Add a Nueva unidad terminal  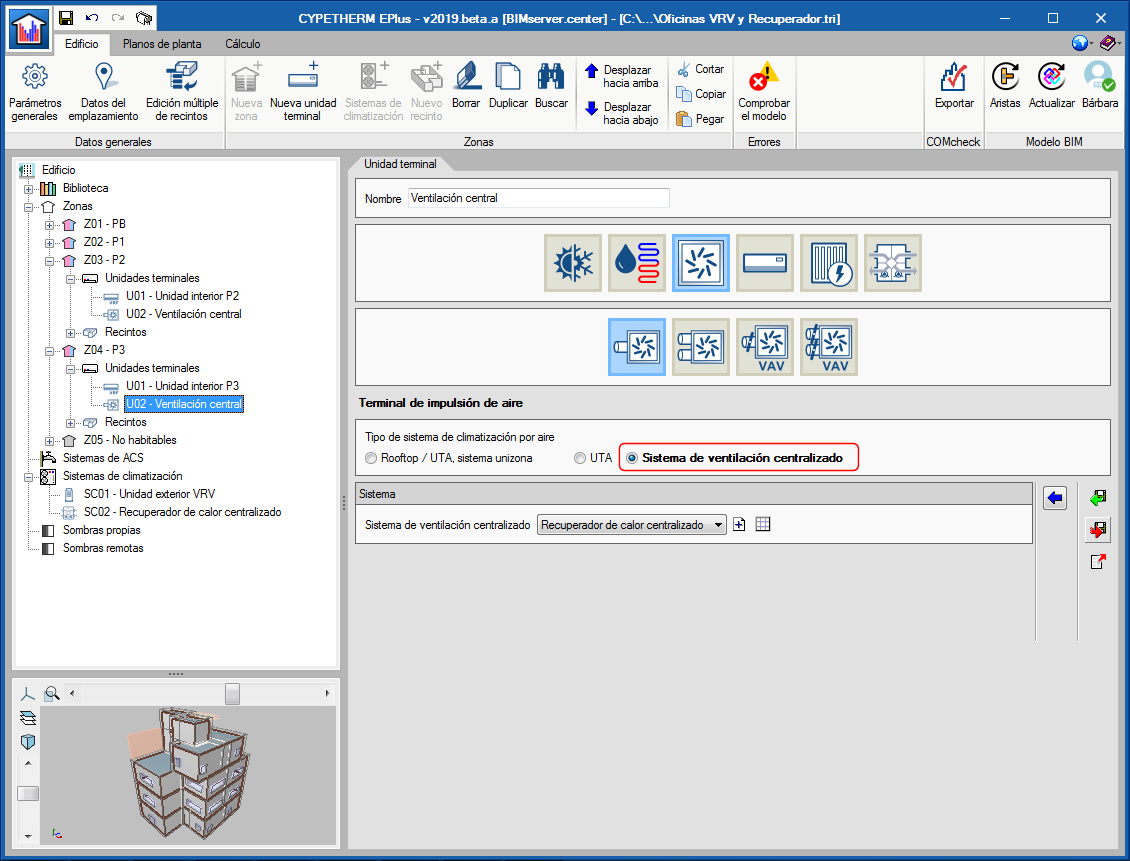[x=303, y=92]
